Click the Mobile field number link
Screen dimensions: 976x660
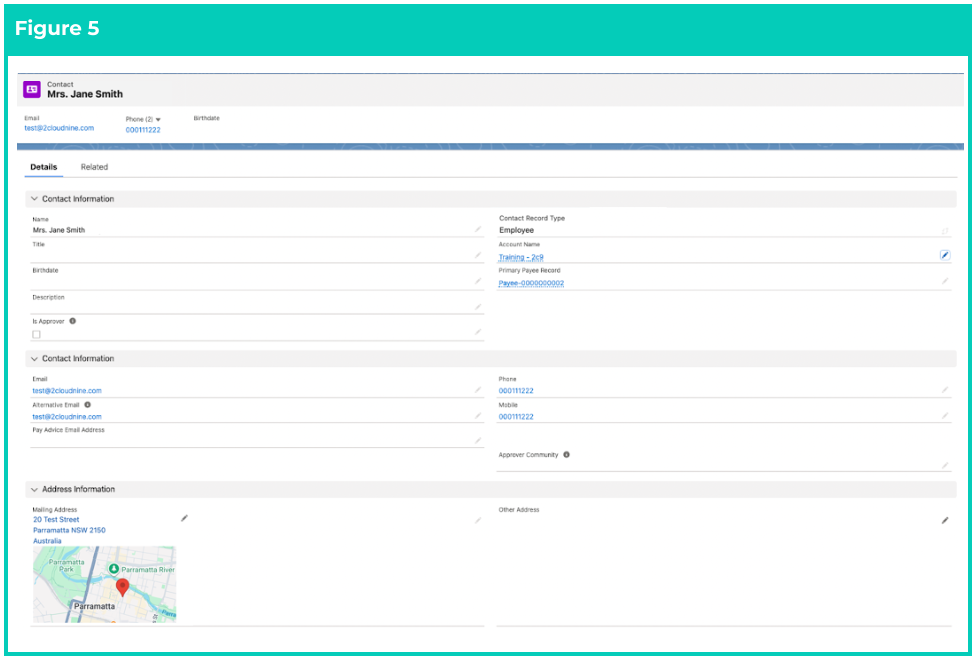(x=516, y=417)
